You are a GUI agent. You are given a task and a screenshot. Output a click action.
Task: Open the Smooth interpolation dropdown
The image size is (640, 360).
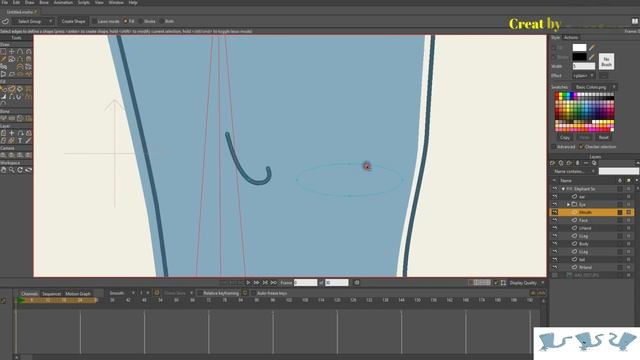tap(121, 293)
